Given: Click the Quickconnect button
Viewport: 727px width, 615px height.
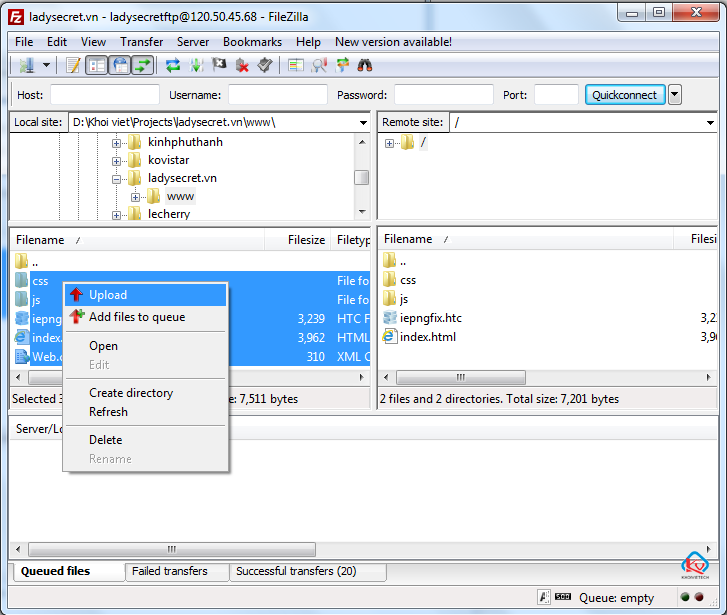Looking at the screenshot, I should pyautogui.click(x=625, y=95).
